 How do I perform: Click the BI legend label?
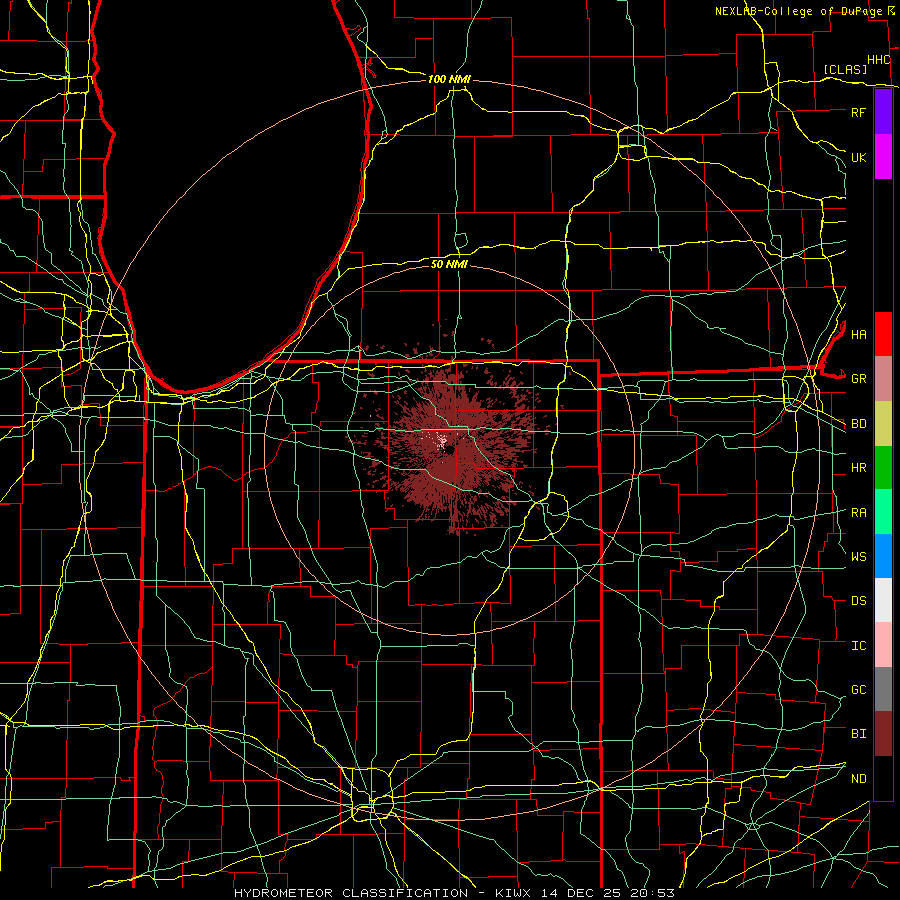[x=858, y=734]
